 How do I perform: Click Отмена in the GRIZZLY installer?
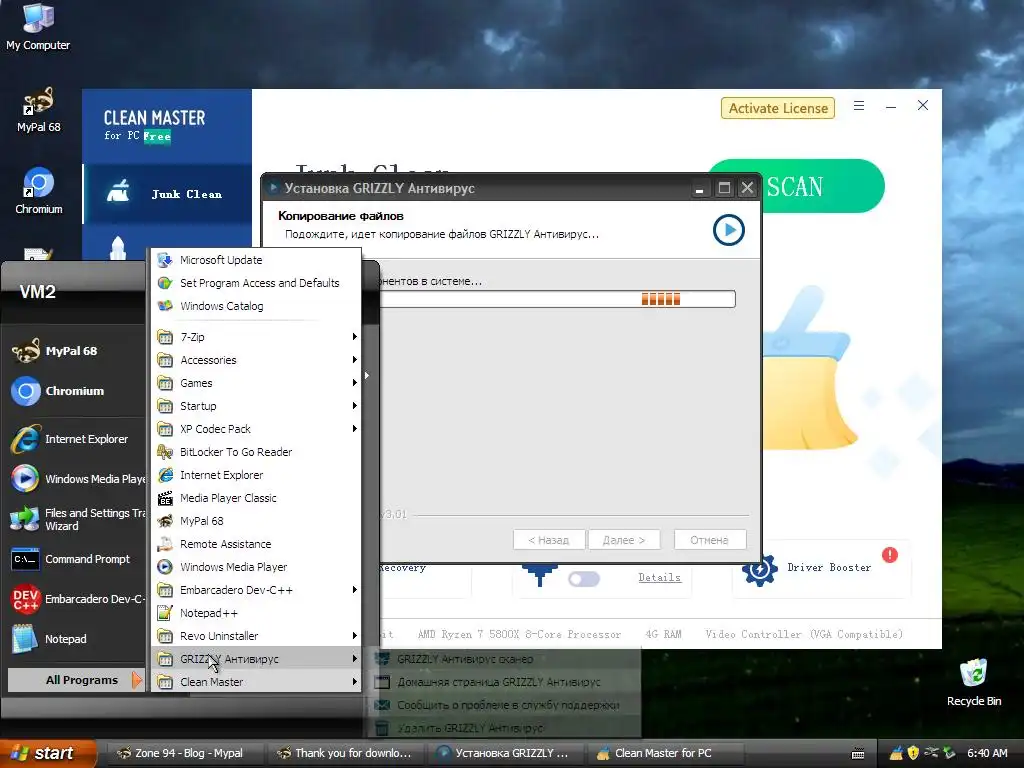pyautogui.click(x=709, y=540)
